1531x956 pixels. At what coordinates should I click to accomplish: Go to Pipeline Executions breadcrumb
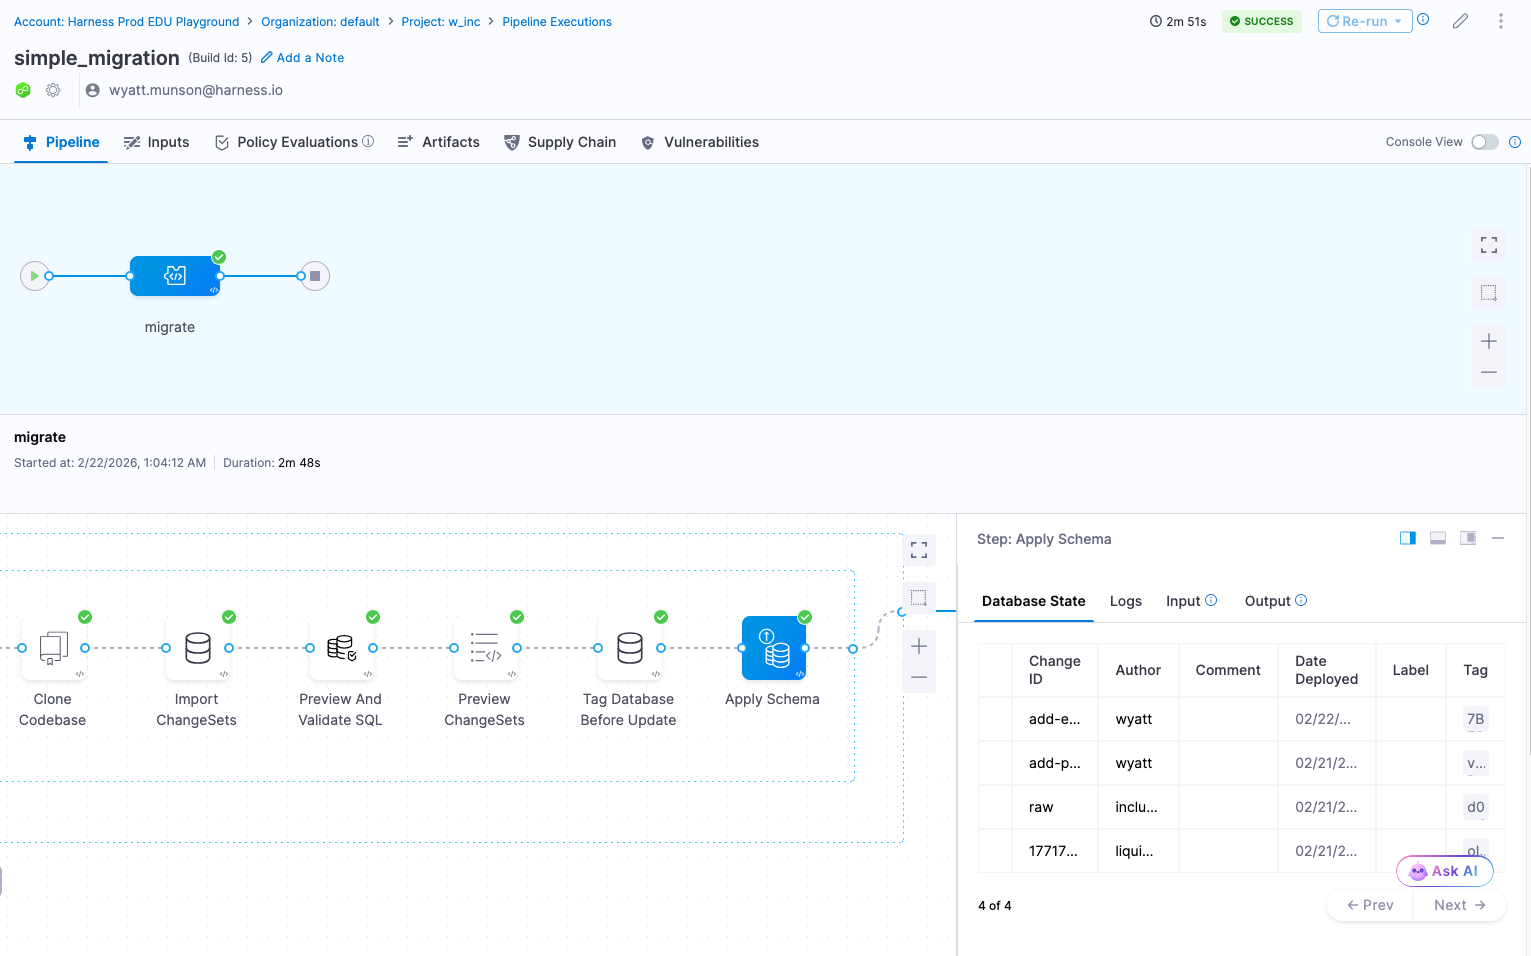click(557, 21)
